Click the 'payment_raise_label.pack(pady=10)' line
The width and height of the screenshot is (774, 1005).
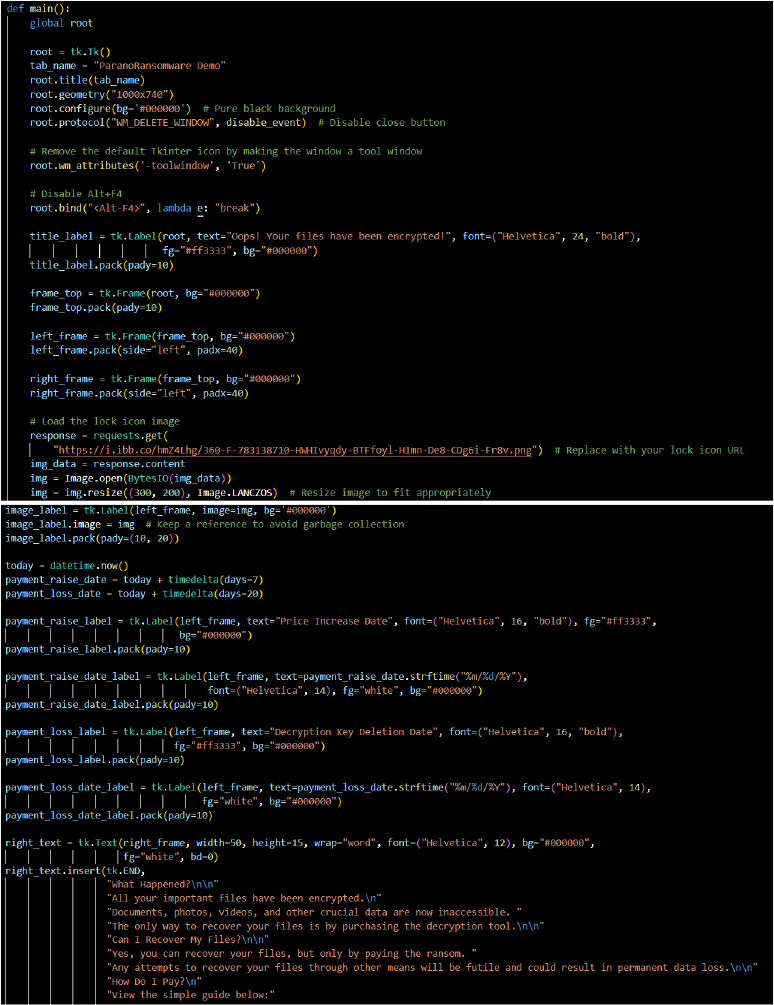click(98, 649)
